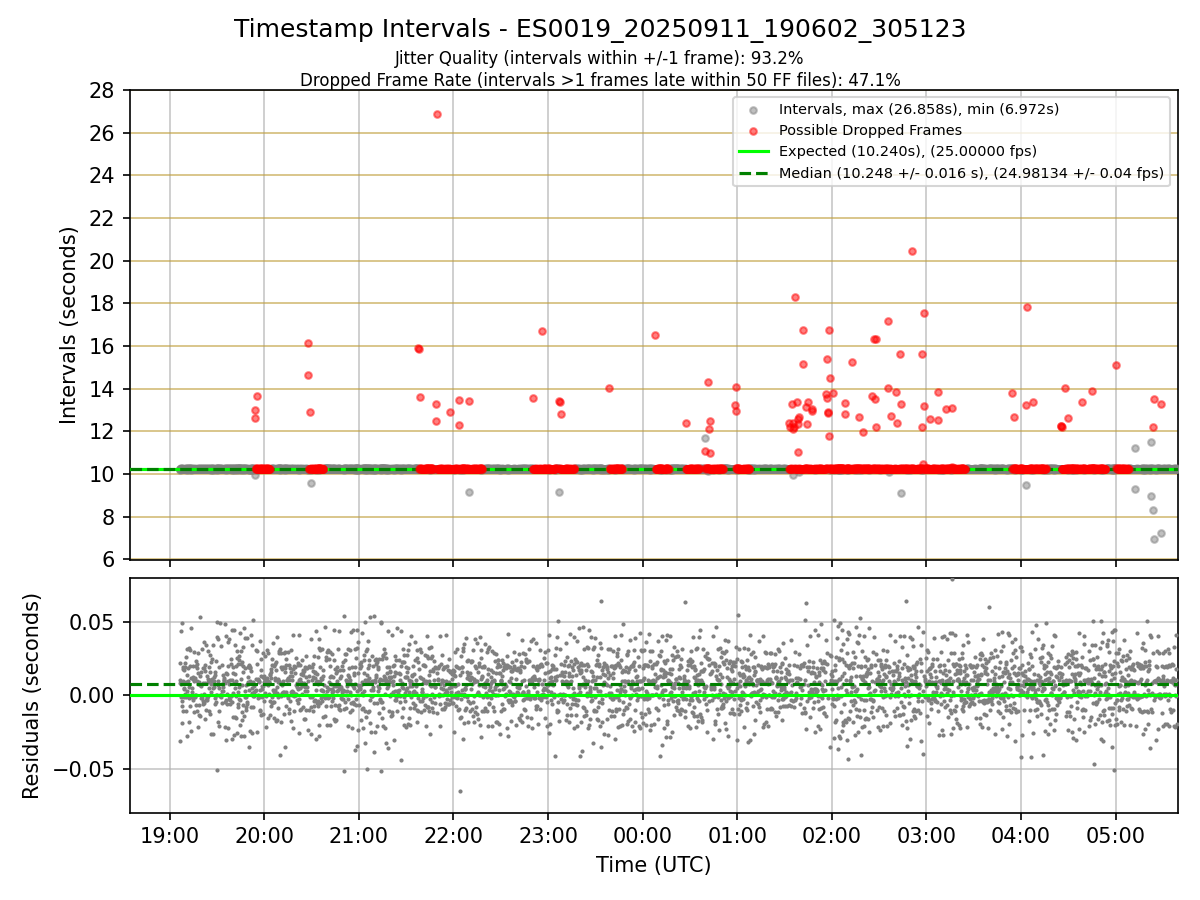
Task: Click the solid green line sample in legend
Action: click(x=754, y=151)
